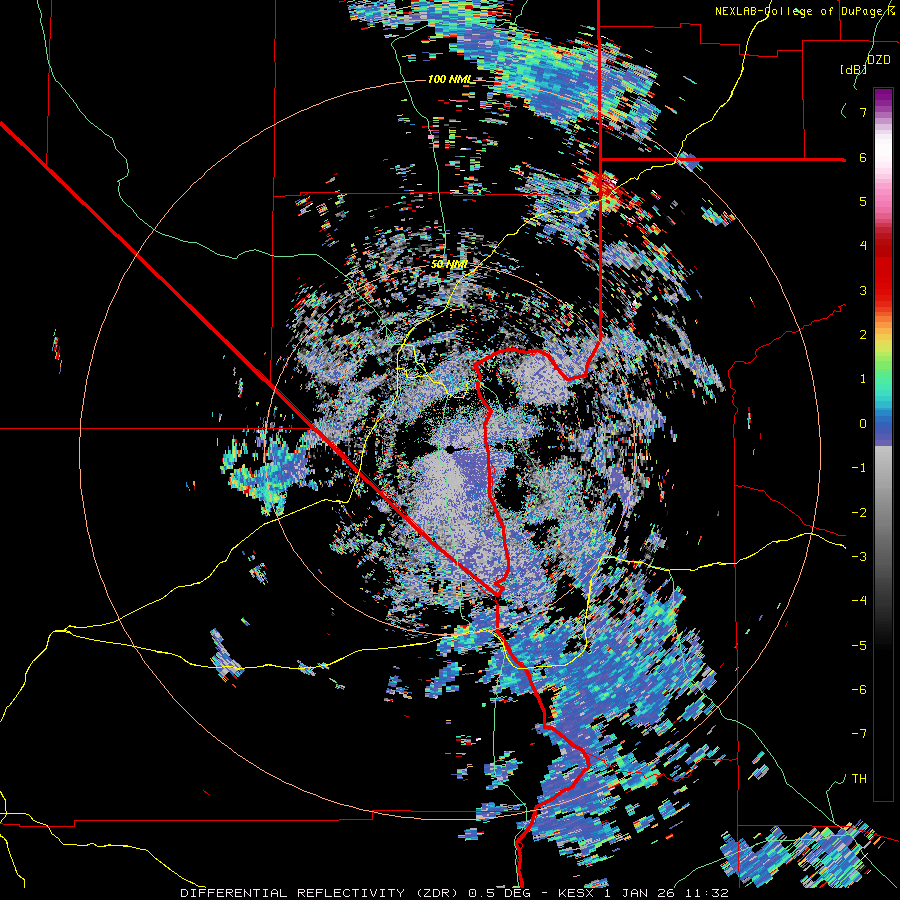Click the -1 value on the color scale
The image size is (900, 900).
point(859,468)
